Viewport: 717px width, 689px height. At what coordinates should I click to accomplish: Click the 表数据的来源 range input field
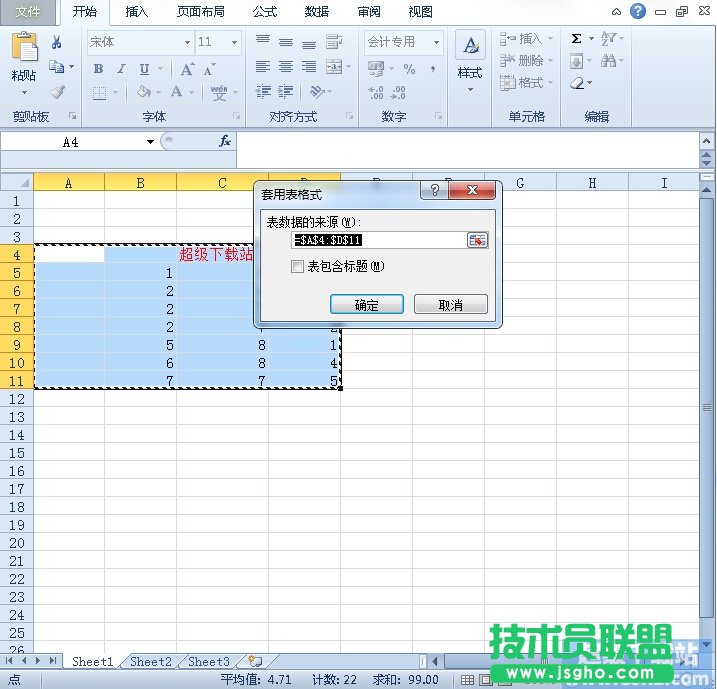[x=378, y=240]
